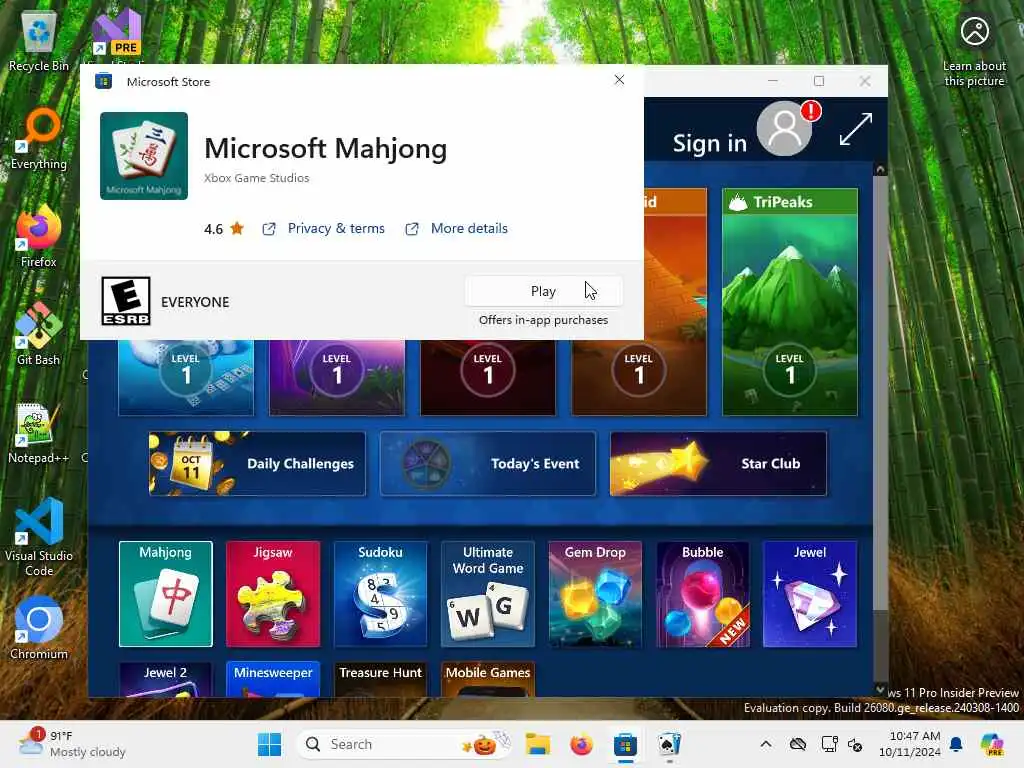This screenshot has width=1024, height=768.
Task: Click the muted volume tray icon
Action: (x=855, y=744)
